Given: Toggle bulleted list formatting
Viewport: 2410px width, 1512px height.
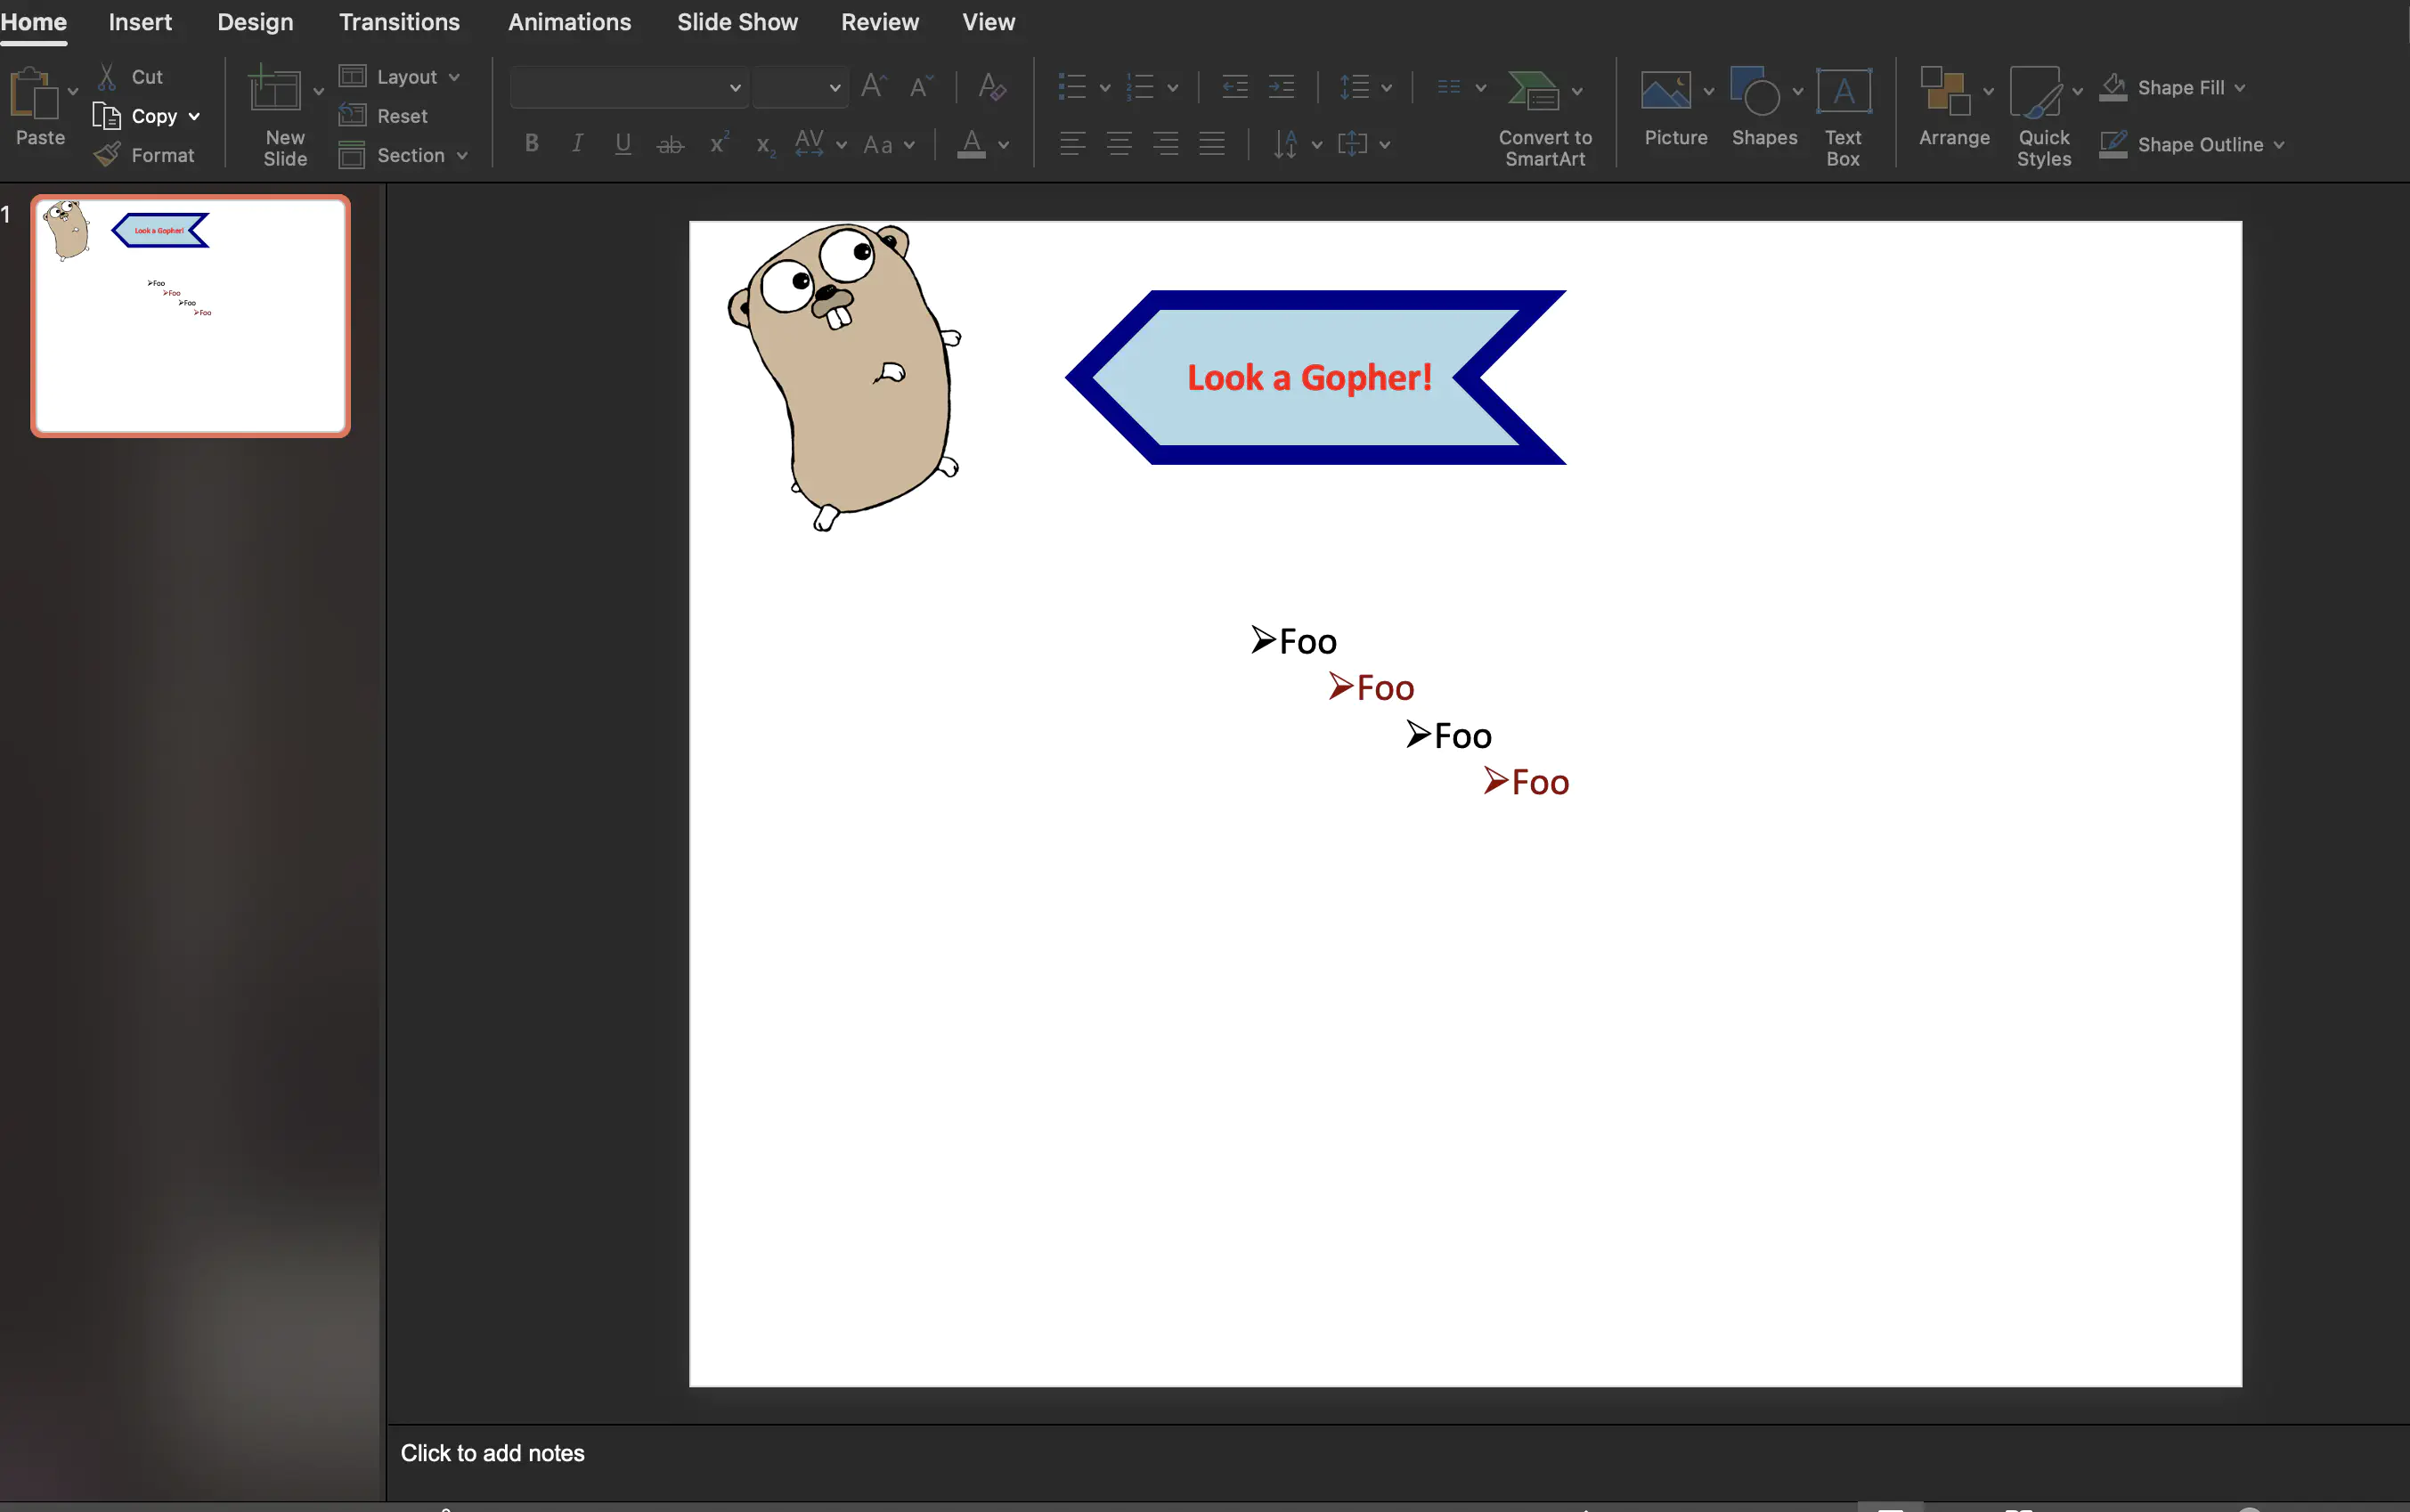Looking at the screenshot, I should pyautogui.click(x=1075, y=87).
